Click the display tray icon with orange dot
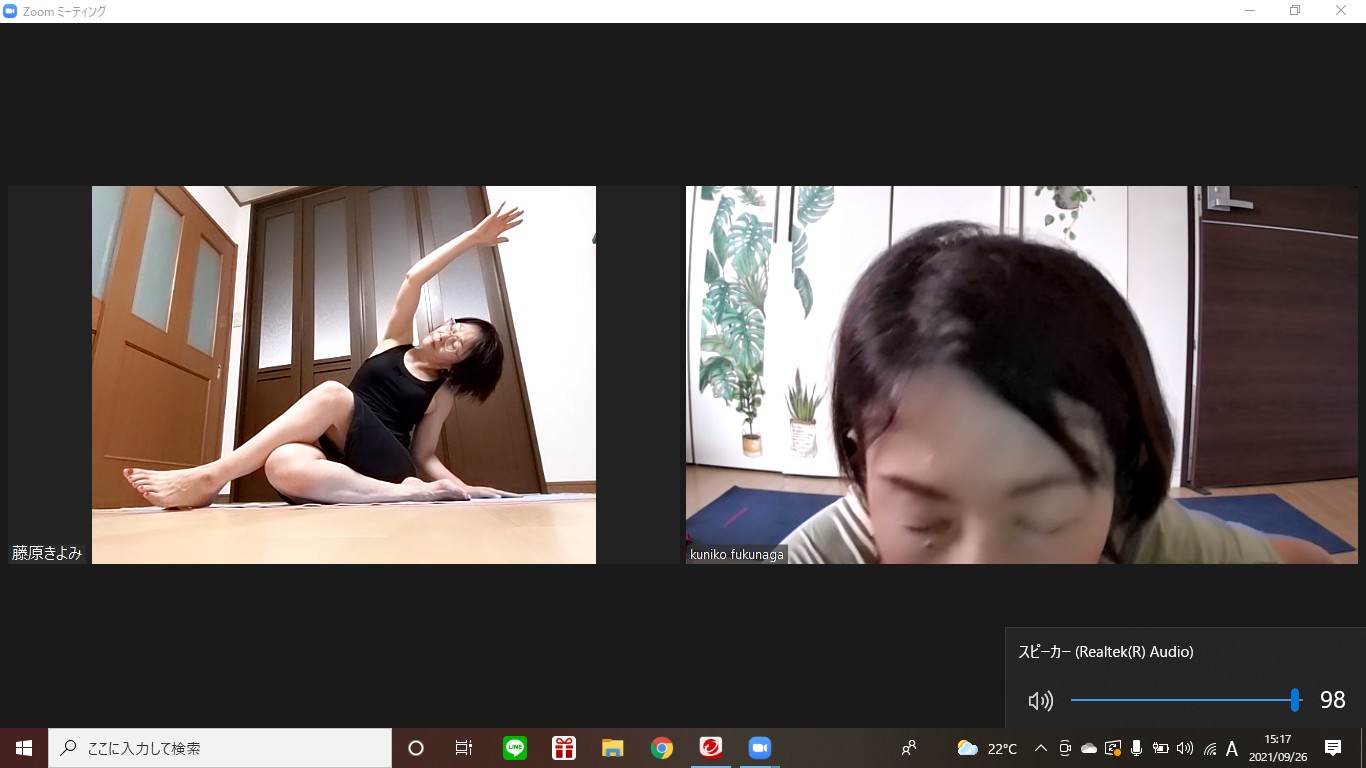1366x768 pixels. [x=1113, y=748]
